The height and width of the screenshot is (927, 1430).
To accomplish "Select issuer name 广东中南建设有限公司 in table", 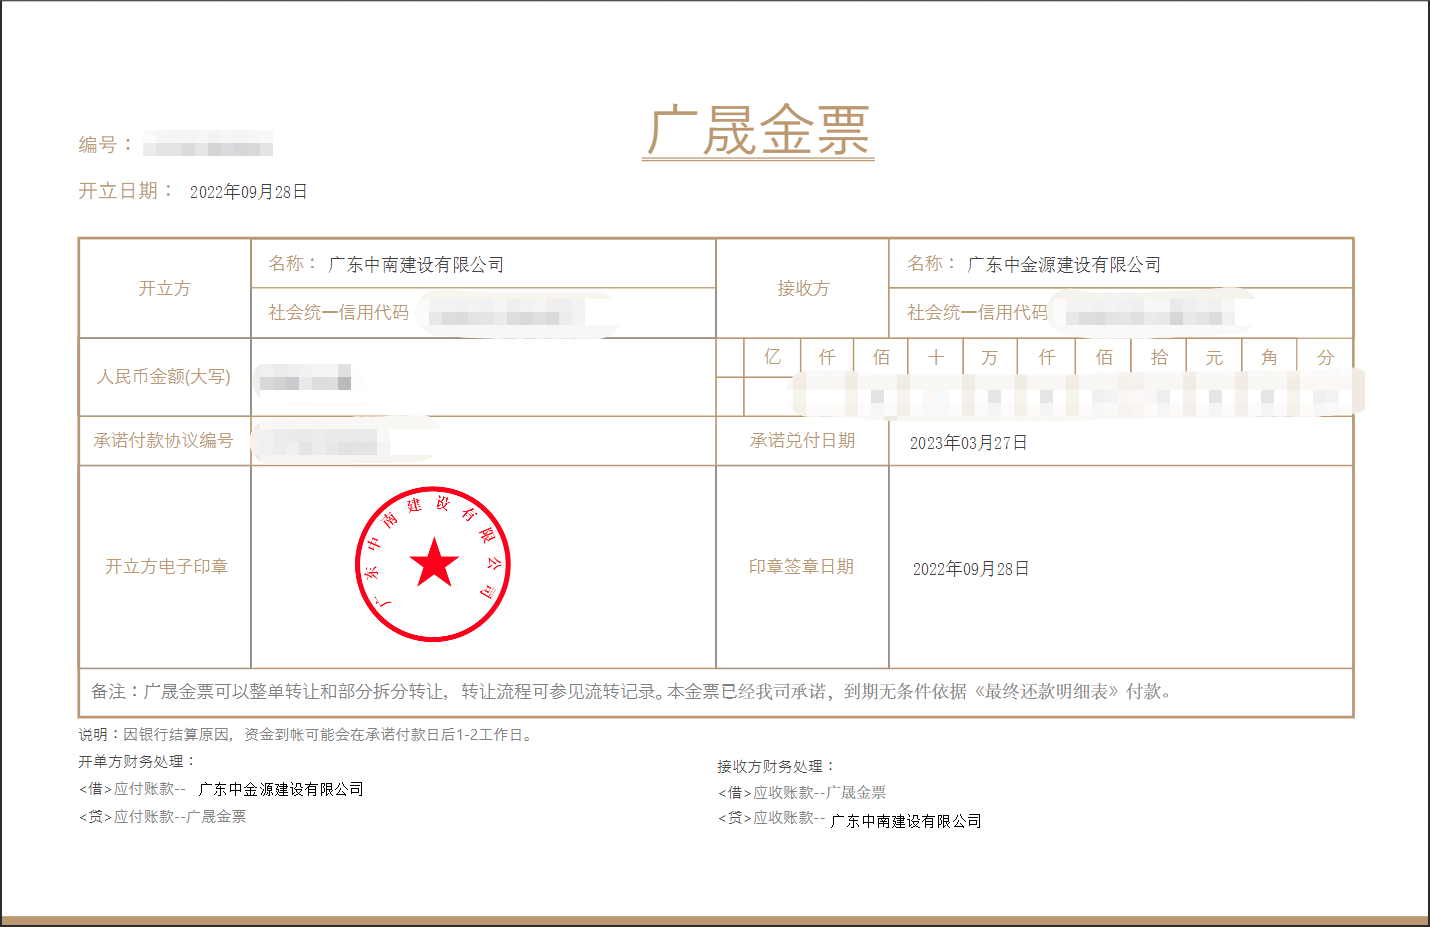I will click(416, 265).
